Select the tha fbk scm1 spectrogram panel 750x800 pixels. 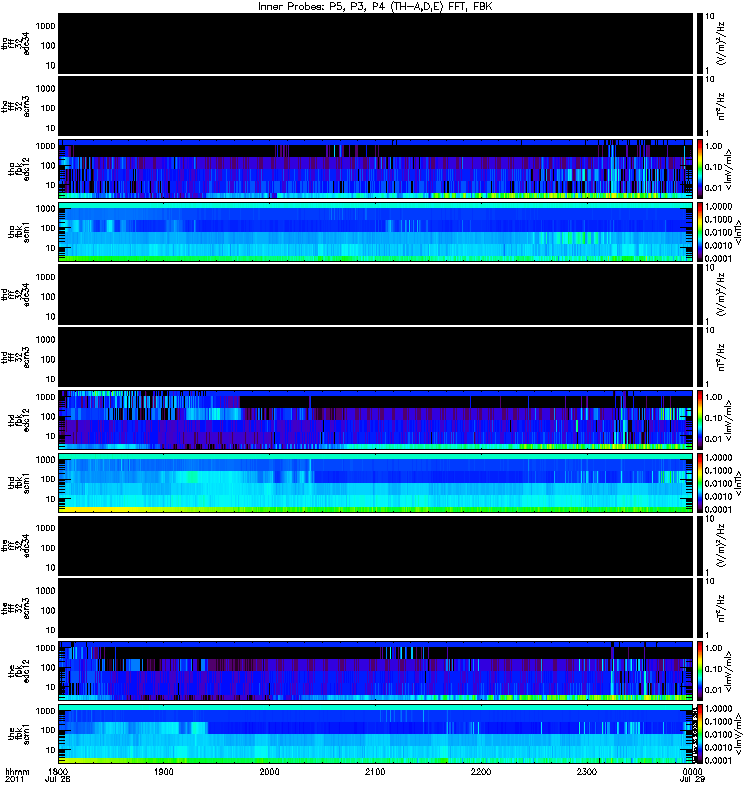coord(376,232)
